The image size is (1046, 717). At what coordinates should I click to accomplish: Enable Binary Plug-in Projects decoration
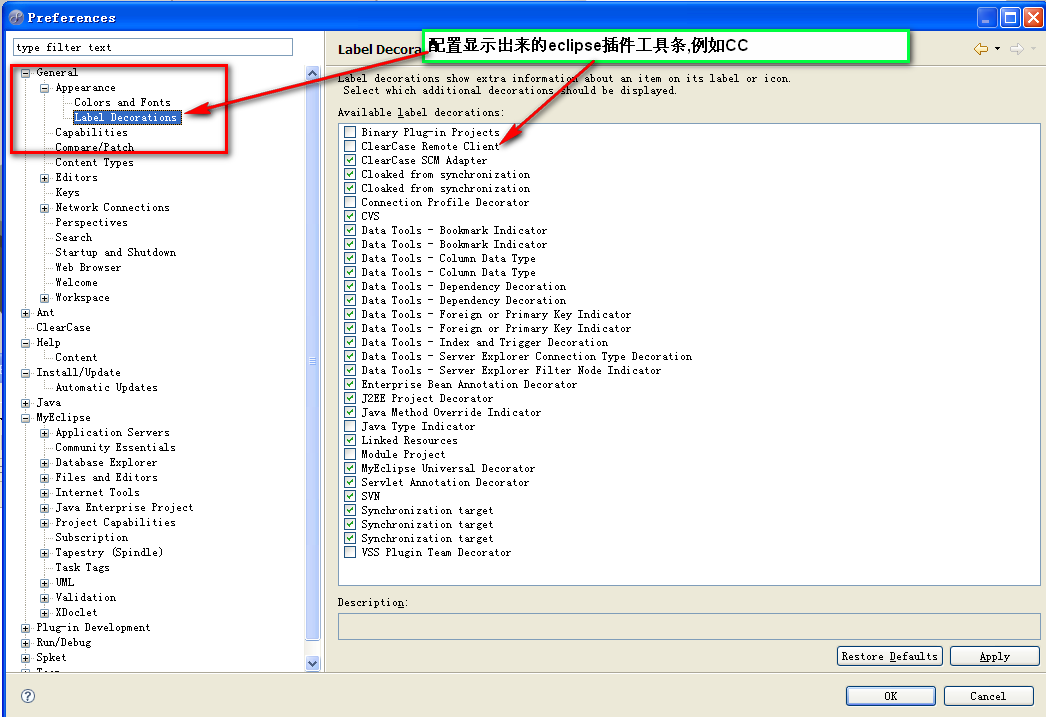tap(350, 132)
